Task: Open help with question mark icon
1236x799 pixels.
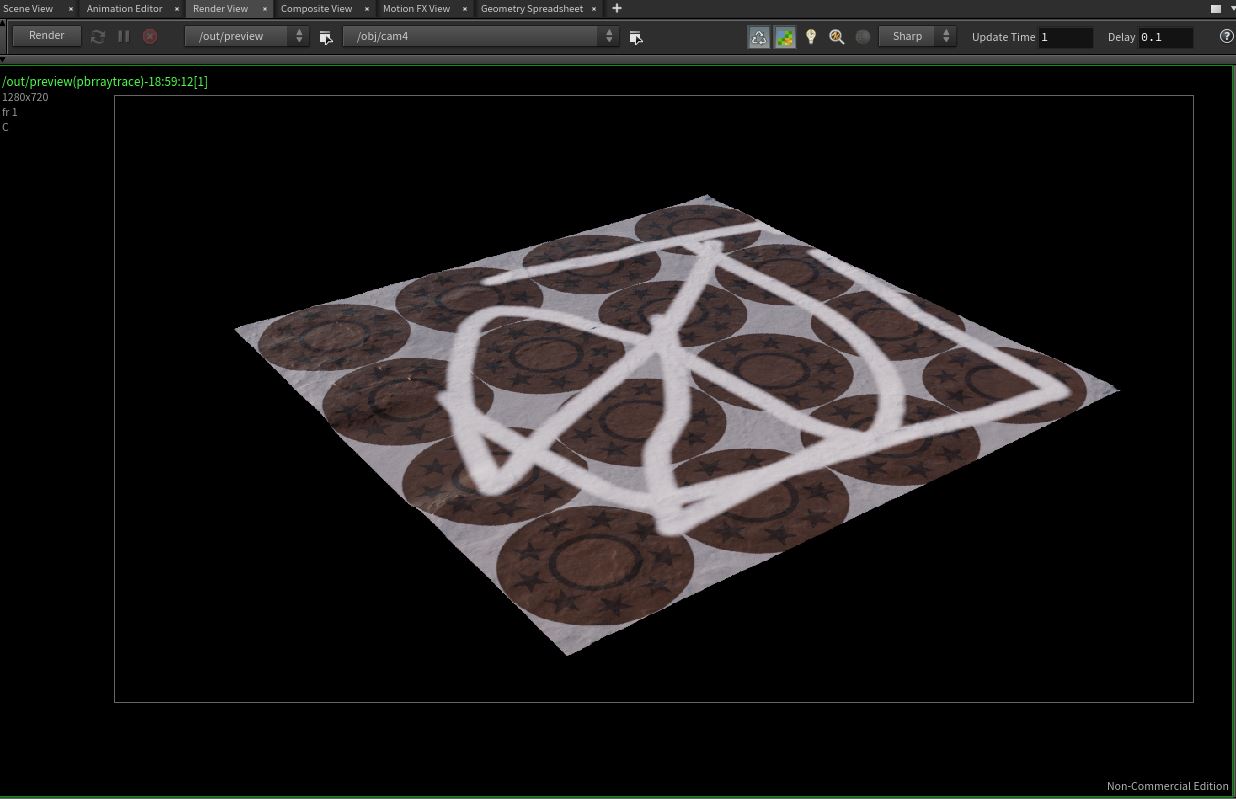Action: point(1227,36)
